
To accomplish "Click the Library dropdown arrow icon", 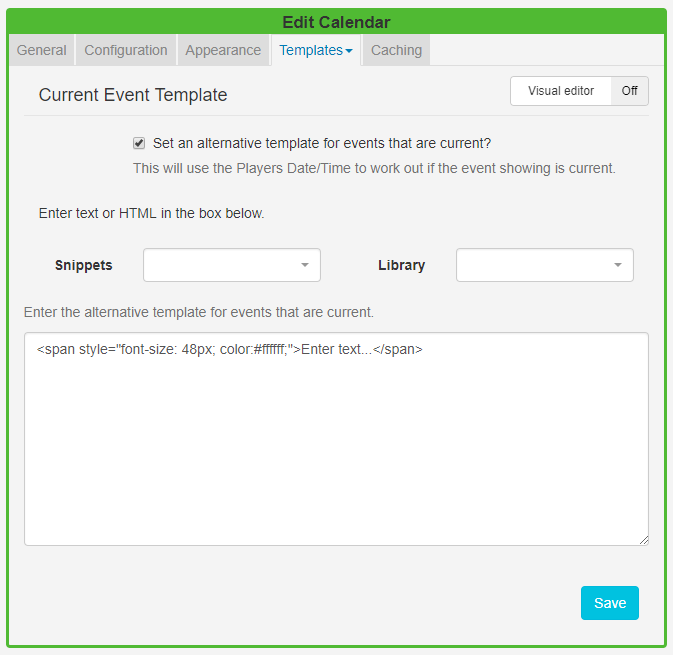I will [x=617, y=265].
